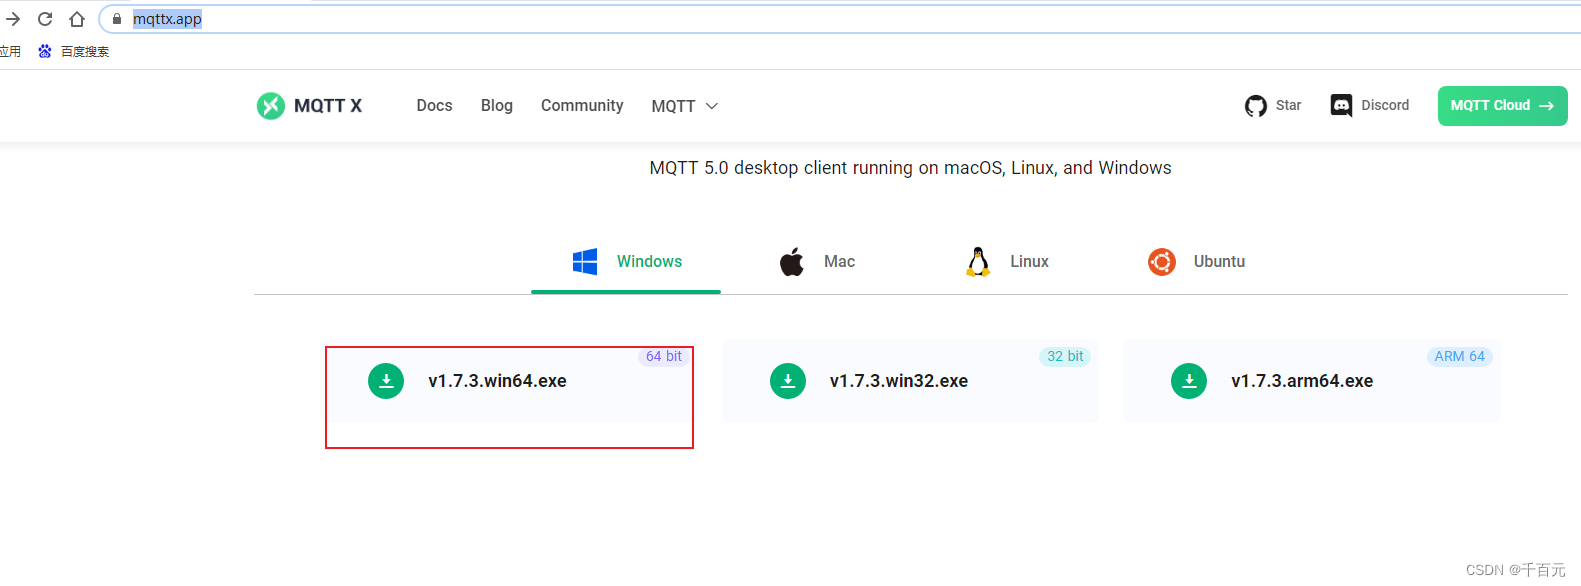Click the Linux penguin icon
1581x586 pixels.
click(978, 262)
